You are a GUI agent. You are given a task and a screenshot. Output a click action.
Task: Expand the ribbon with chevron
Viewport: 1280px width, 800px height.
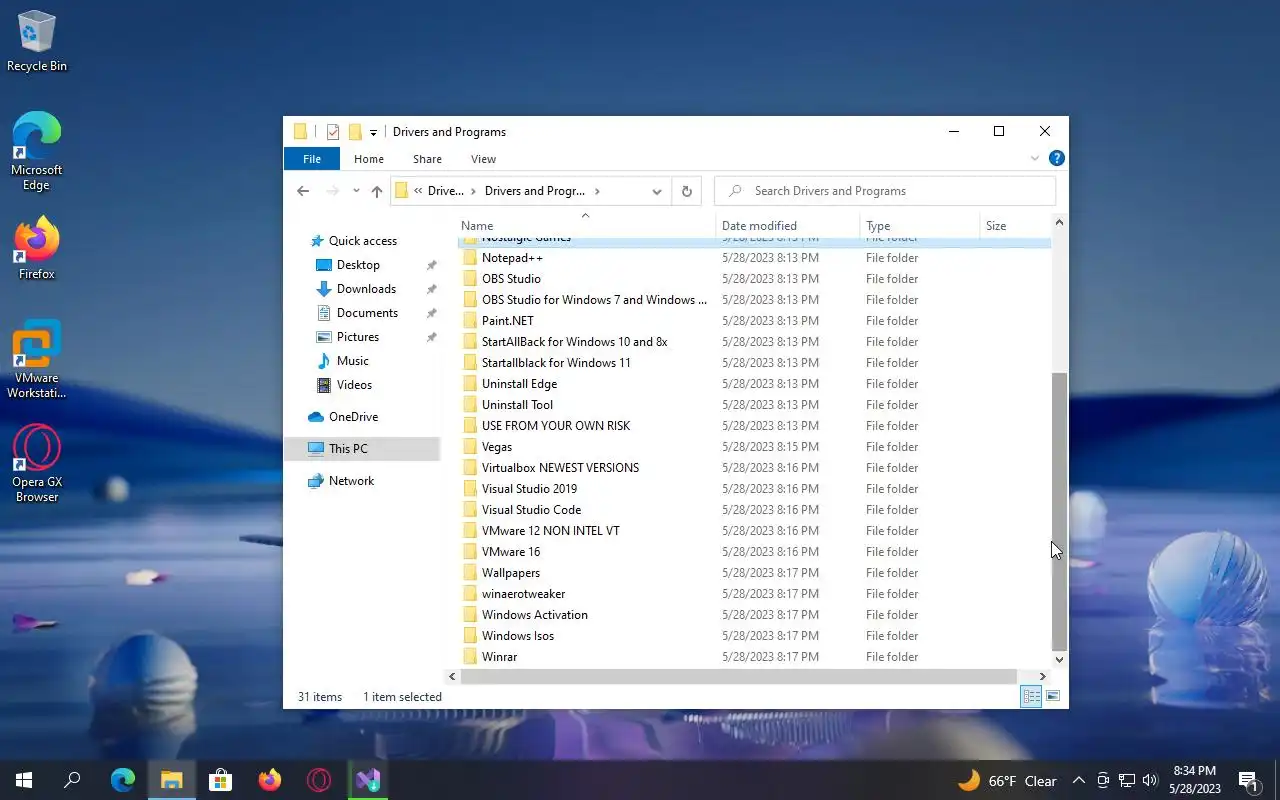tap(1035, 159)
